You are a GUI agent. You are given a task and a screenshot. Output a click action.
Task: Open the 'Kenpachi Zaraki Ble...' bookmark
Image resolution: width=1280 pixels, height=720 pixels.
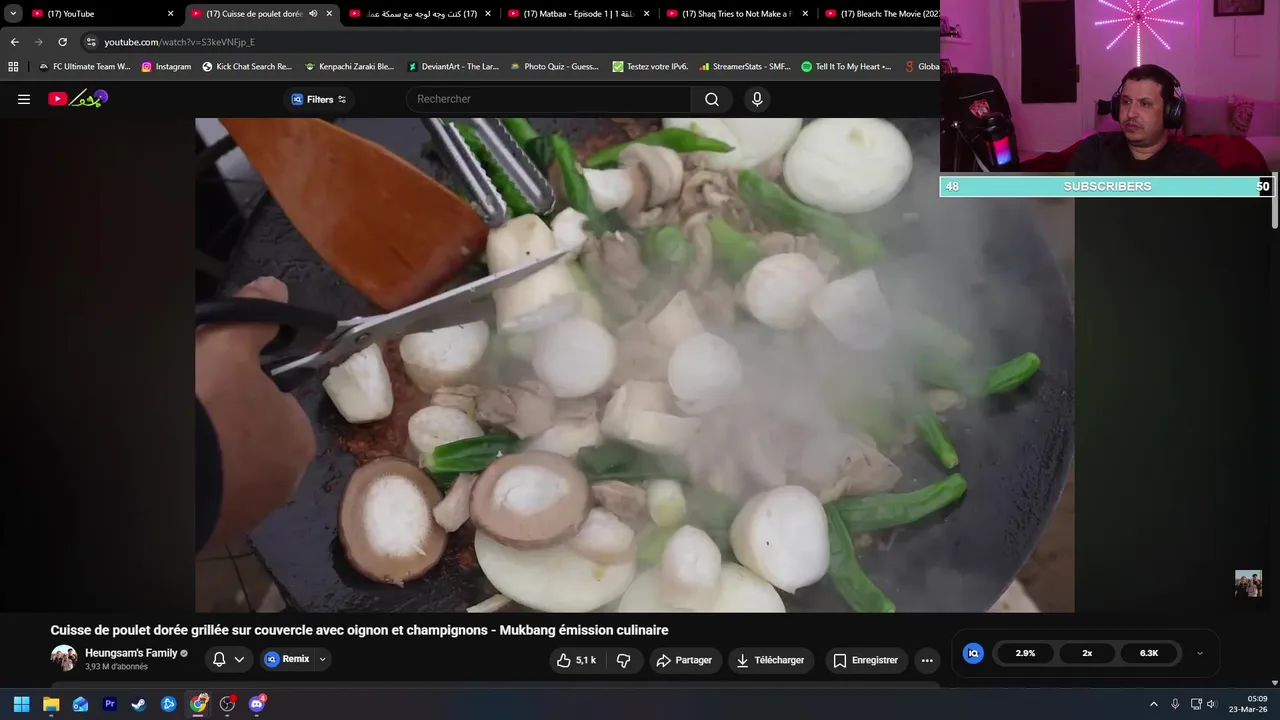pyautogui.click(x=349, y=67)
